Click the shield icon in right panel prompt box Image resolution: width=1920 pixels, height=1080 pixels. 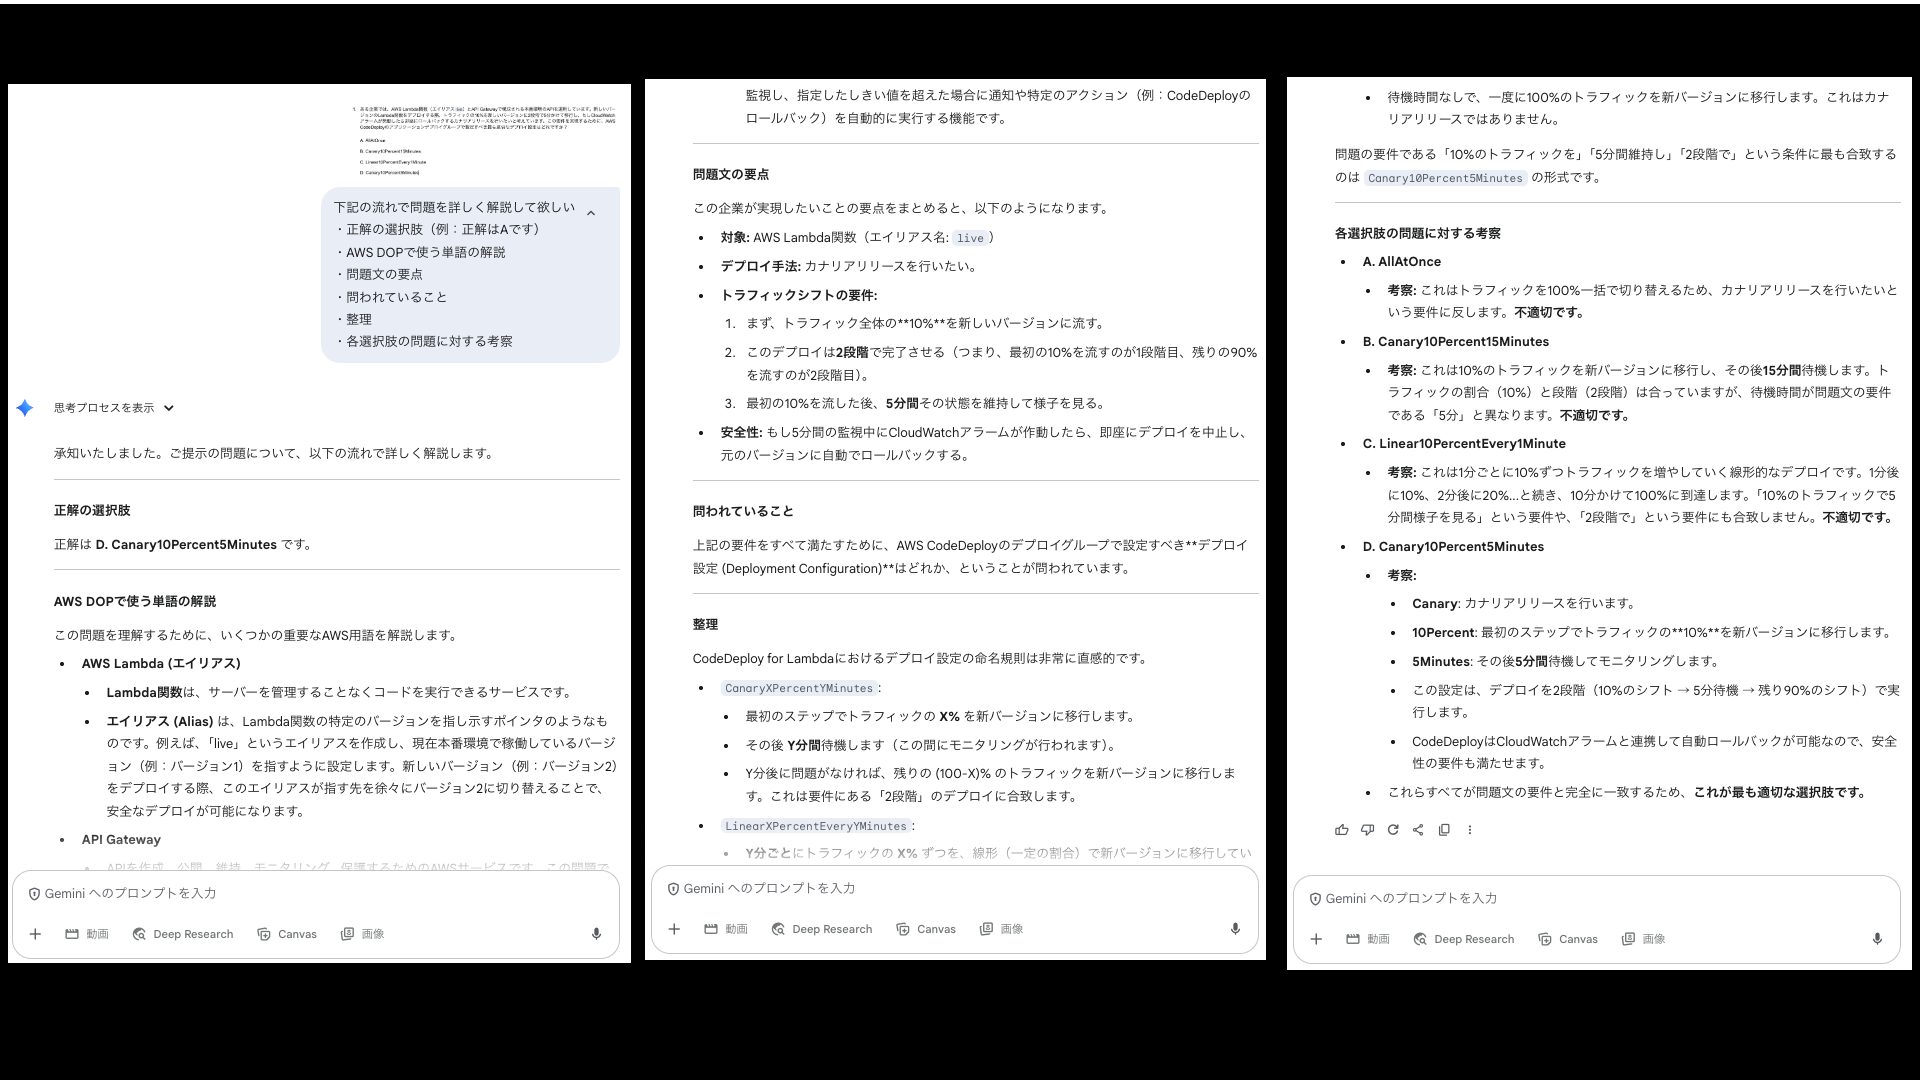coord(1315,899)
